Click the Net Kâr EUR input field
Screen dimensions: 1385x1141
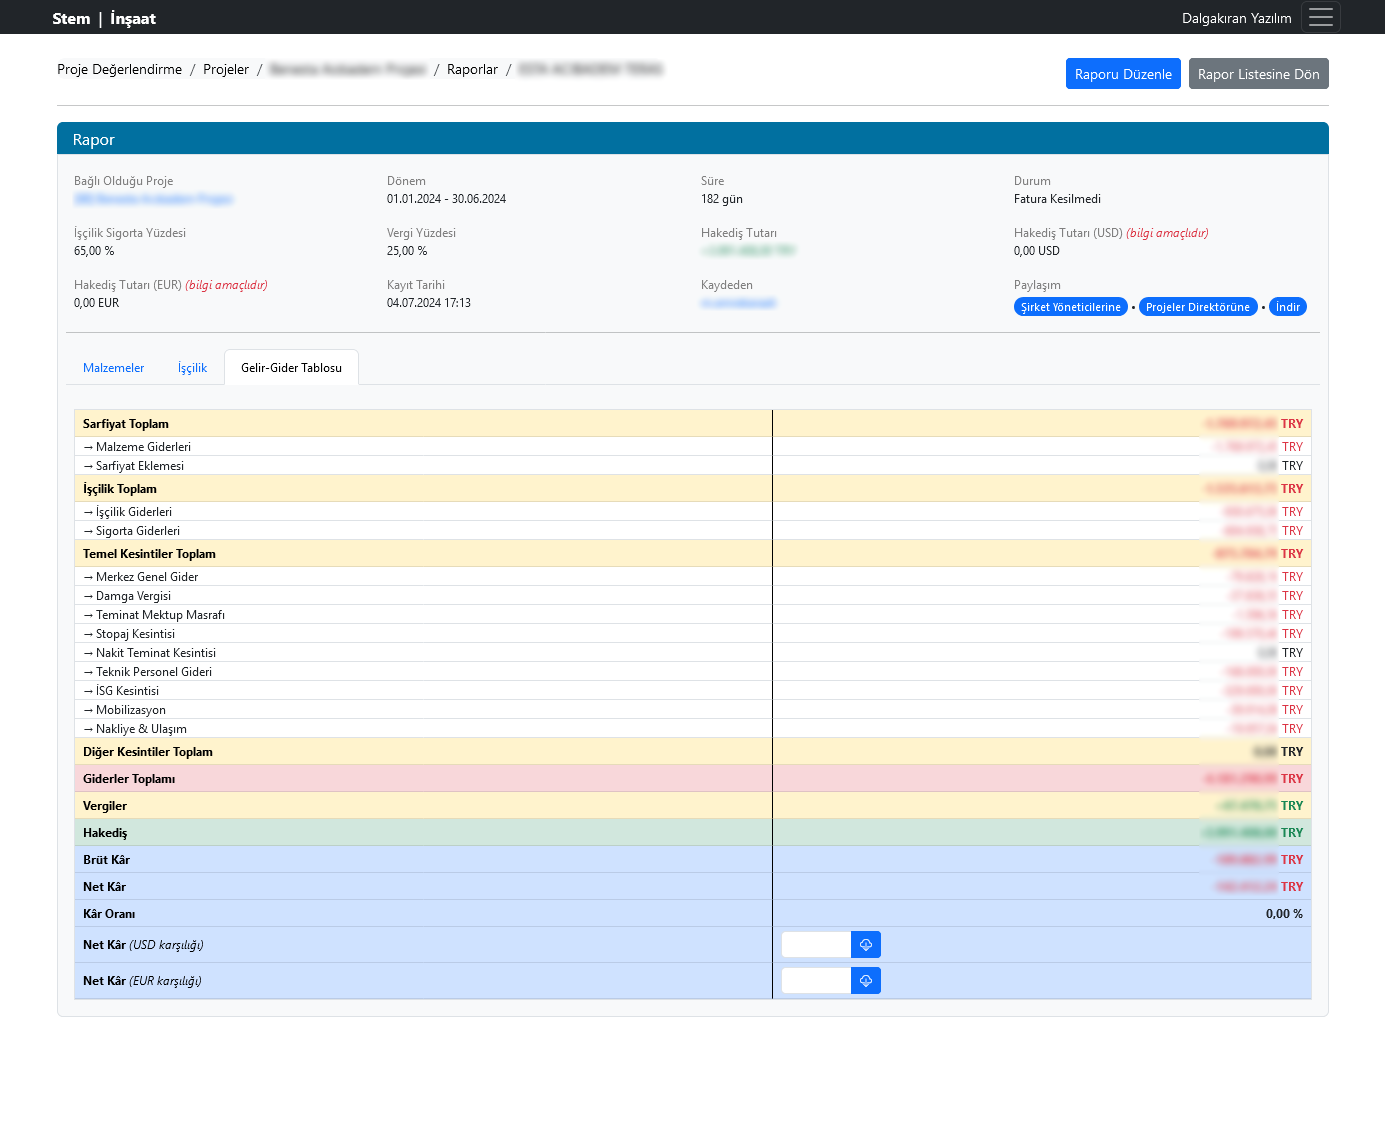pos(816,981)
